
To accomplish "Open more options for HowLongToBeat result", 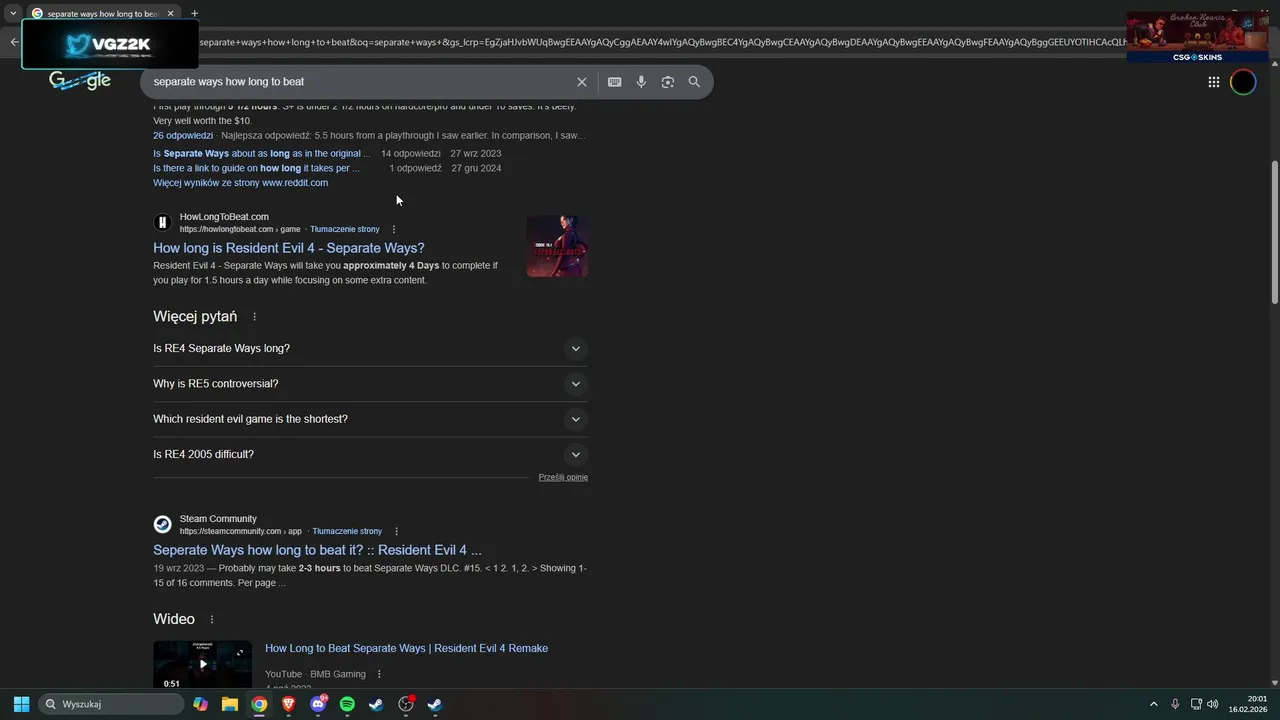I will click(x=394, y=229).
